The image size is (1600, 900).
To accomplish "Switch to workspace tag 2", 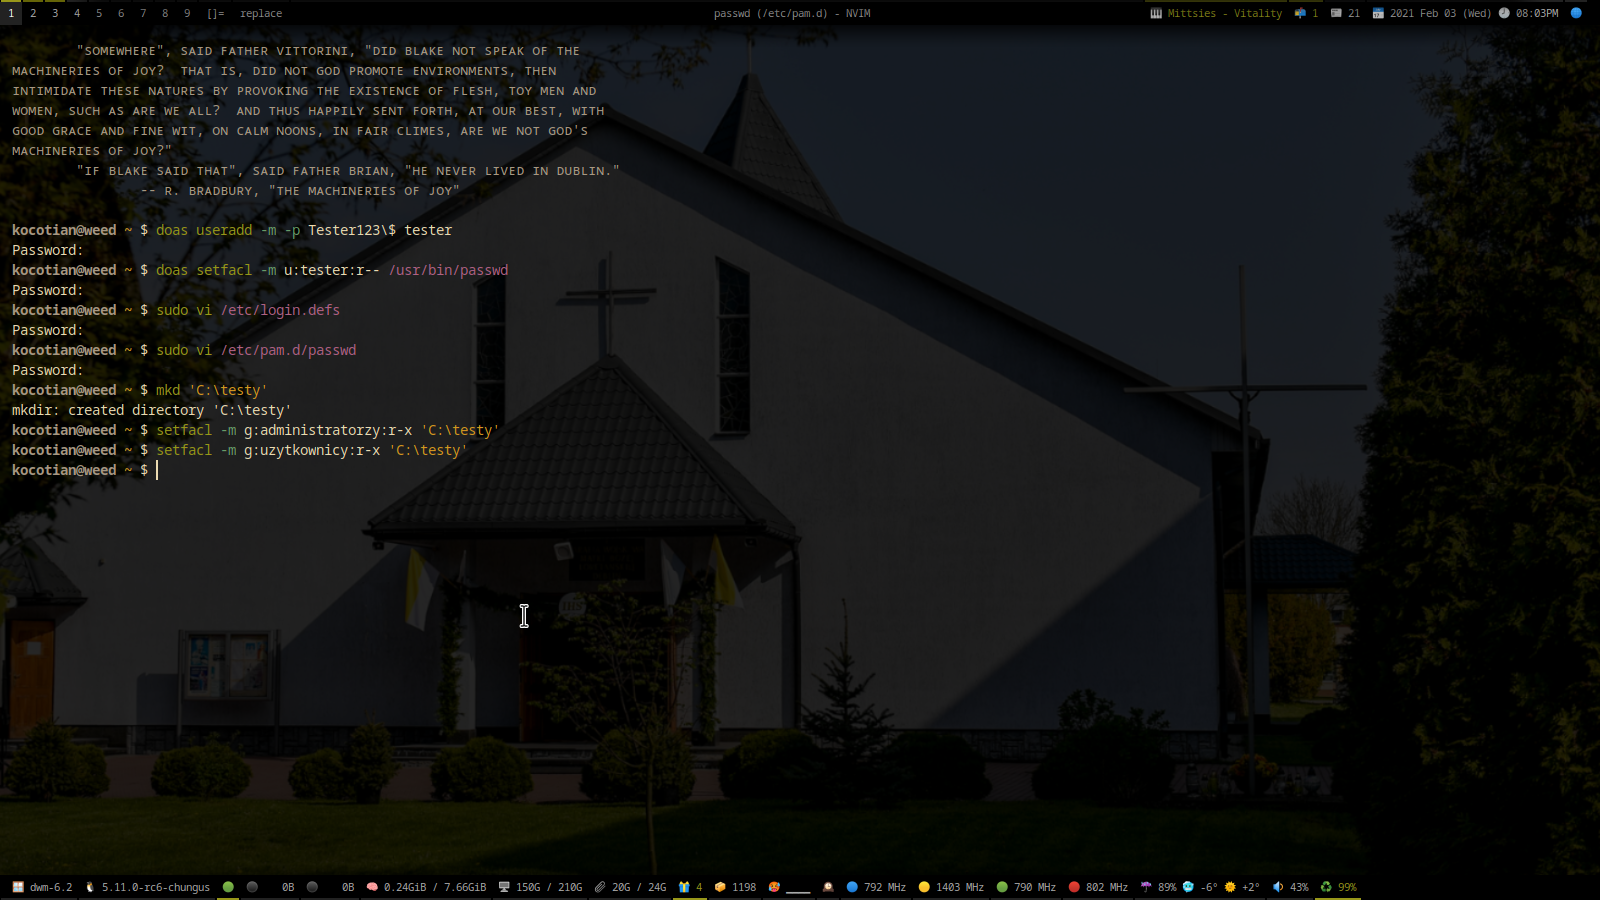I will point(33,13).
